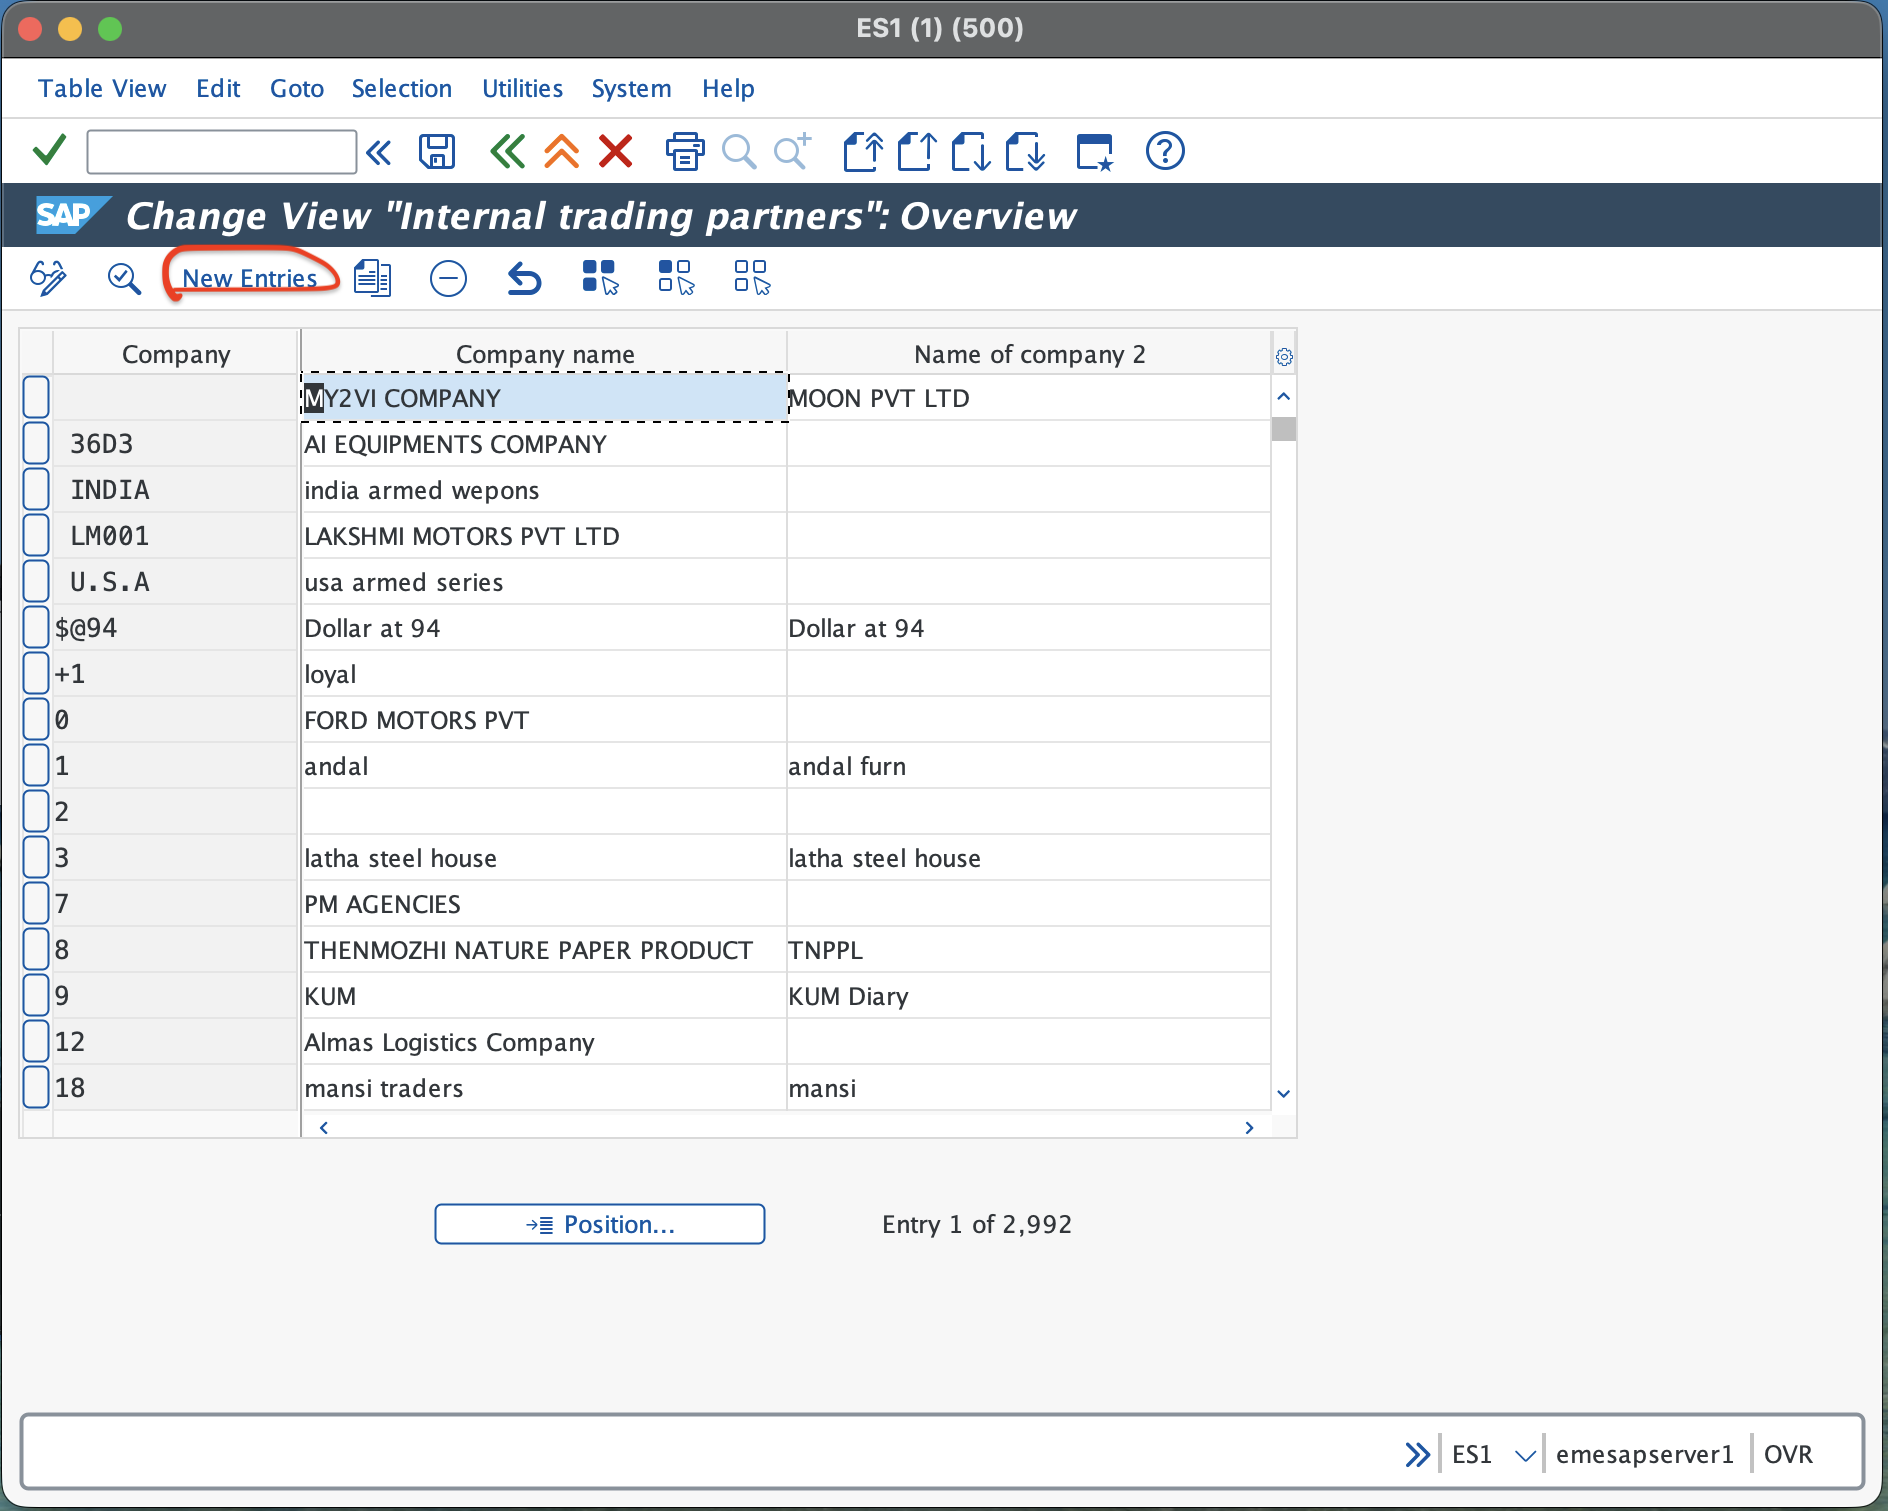Click the Select Block icon
1888x1511 pixels.
pyautogui.click(x=676, y=278)
